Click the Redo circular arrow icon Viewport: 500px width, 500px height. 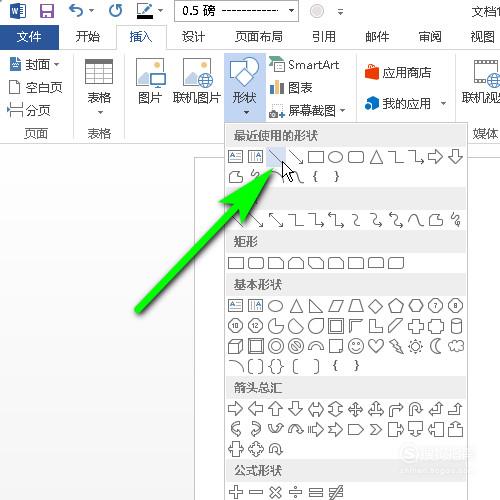coord(115,11)
